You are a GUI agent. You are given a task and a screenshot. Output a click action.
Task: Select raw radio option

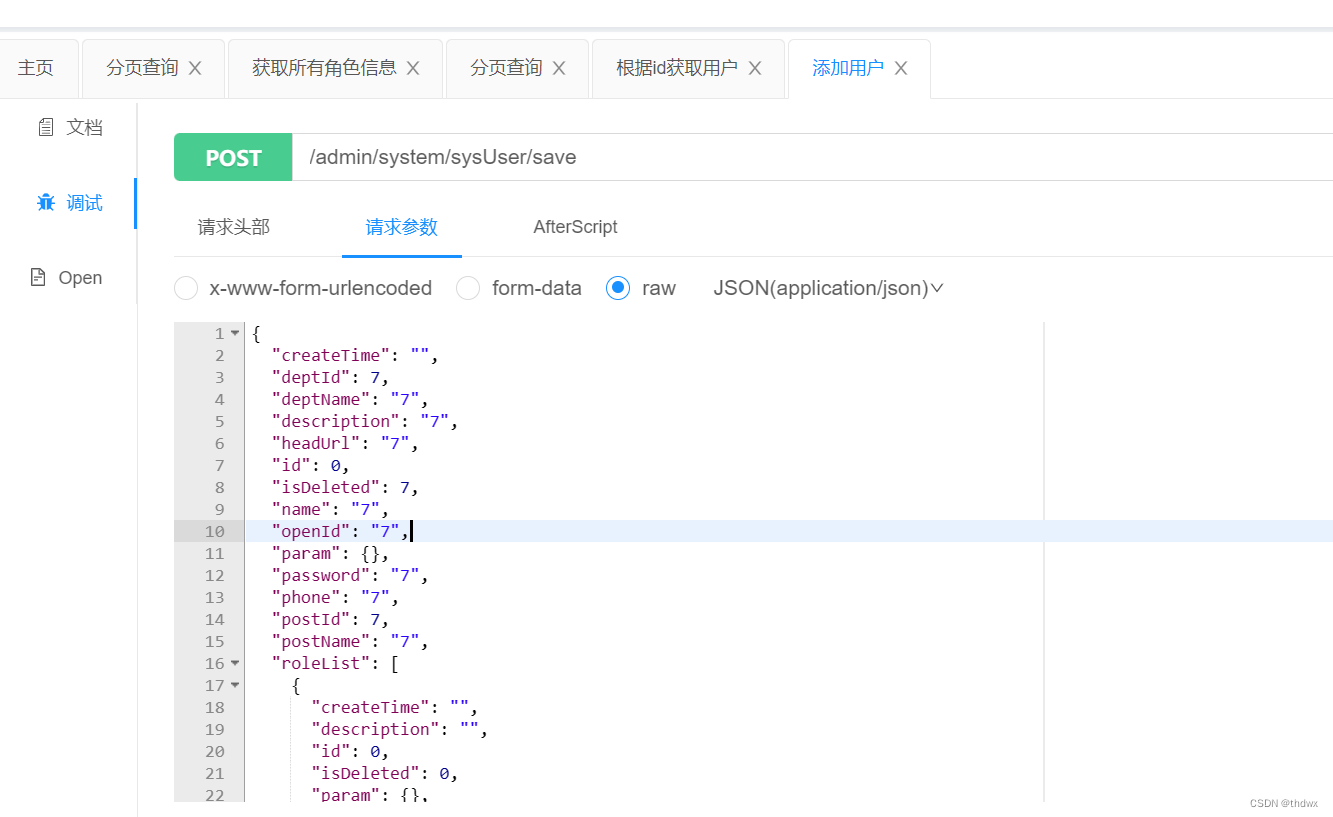(x=618, y=288)
